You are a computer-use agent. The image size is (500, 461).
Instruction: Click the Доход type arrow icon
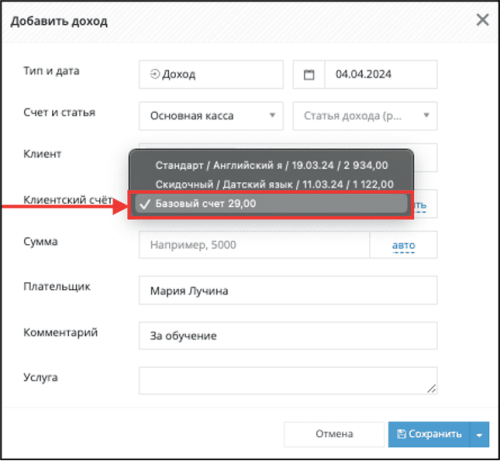[x=155, y=74]
